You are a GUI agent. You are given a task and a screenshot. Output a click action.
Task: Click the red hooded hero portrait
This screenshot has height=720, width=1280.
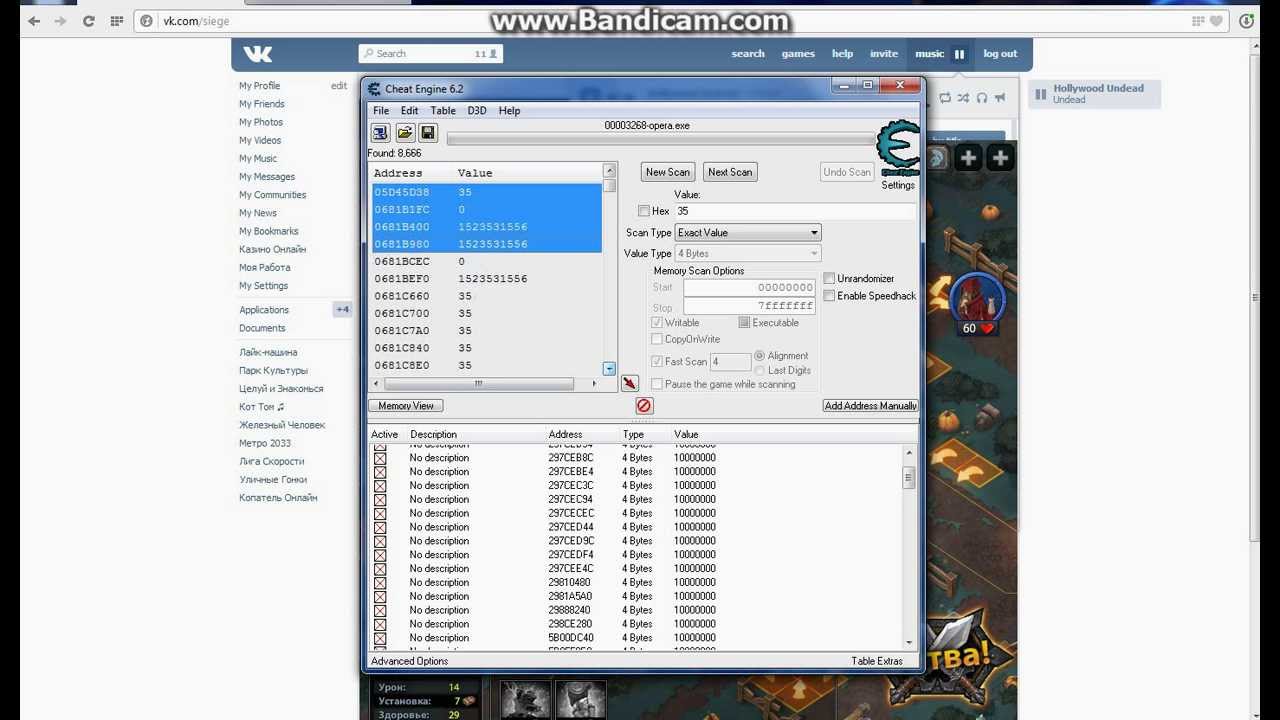point(978,299)
